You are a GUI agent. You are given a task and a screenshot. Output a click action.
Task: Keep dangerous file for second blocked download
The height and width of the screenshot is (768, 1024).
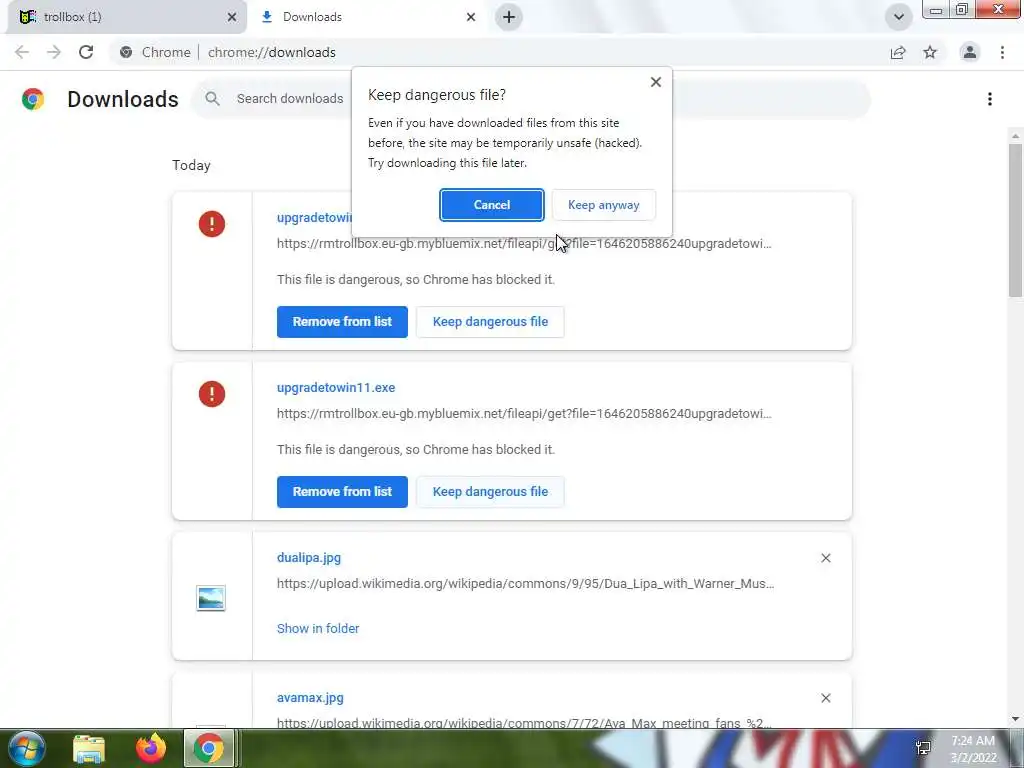(x=490, y=492)
